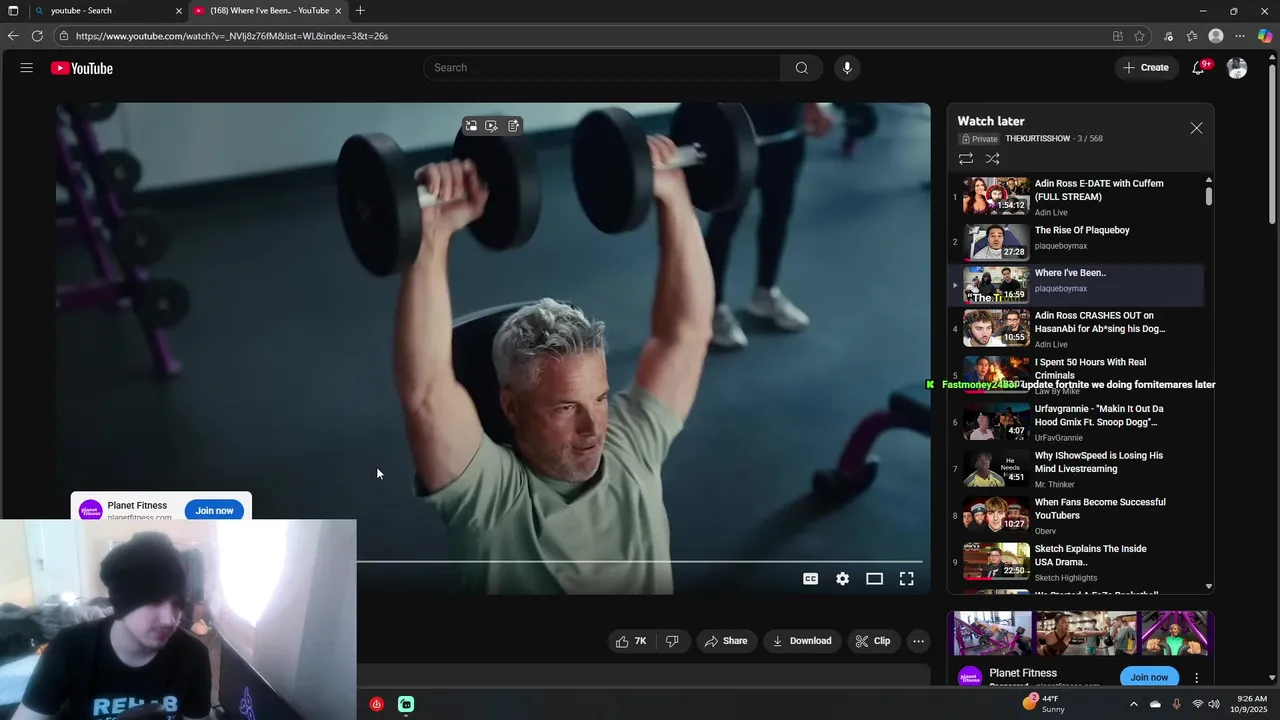Click the browser address bar URL

coord(232,36)
